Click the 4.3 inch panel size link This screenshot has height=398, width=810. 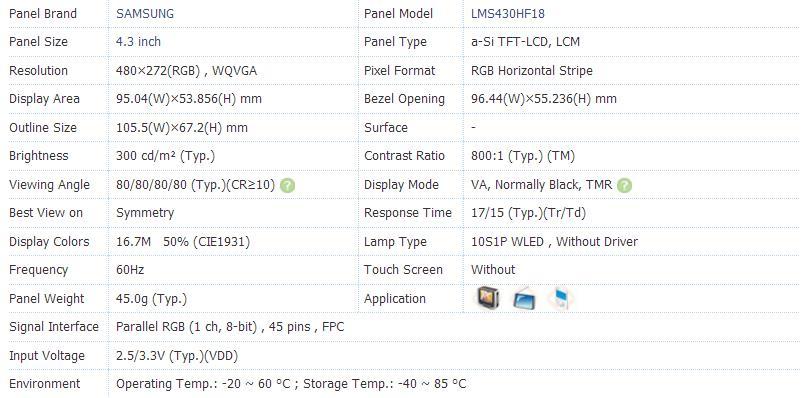coord(138,42)
